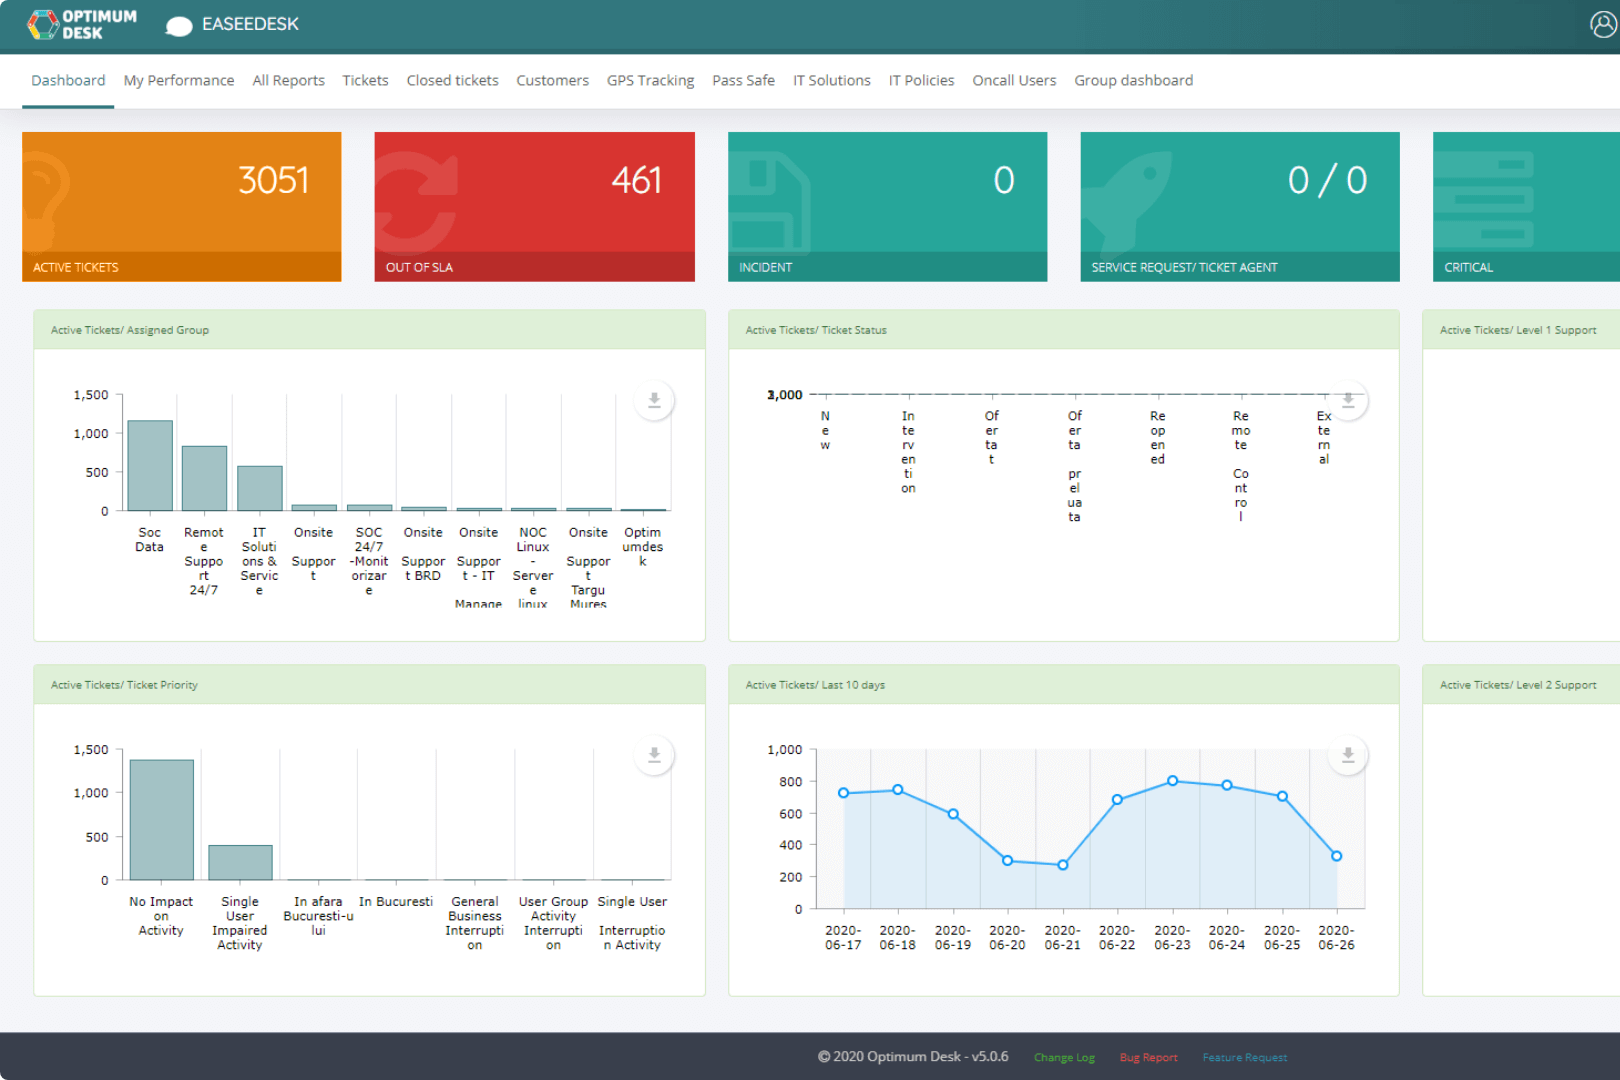The width and height of the screenshot is (1620, 1080).
Task: Click the 2020-06-18 data point
Action: 898,790
